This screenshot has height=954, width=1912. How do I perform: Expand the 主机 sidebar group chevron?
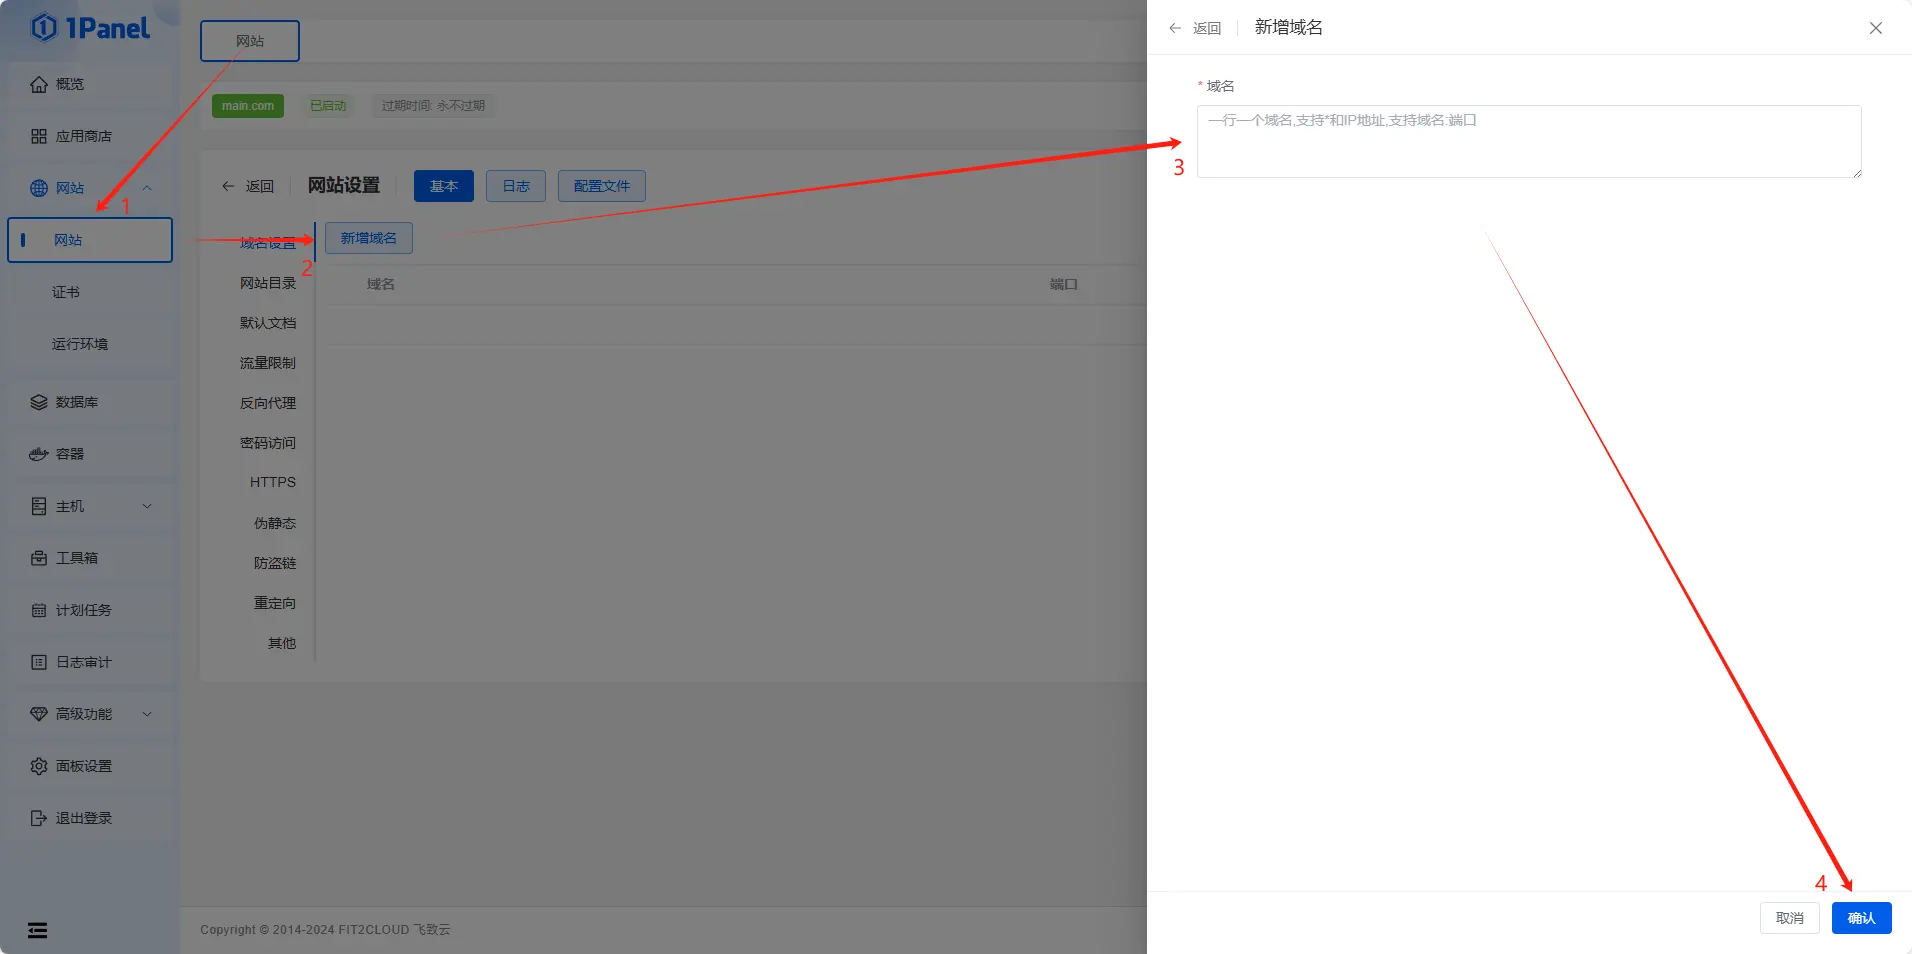point(147,506)
